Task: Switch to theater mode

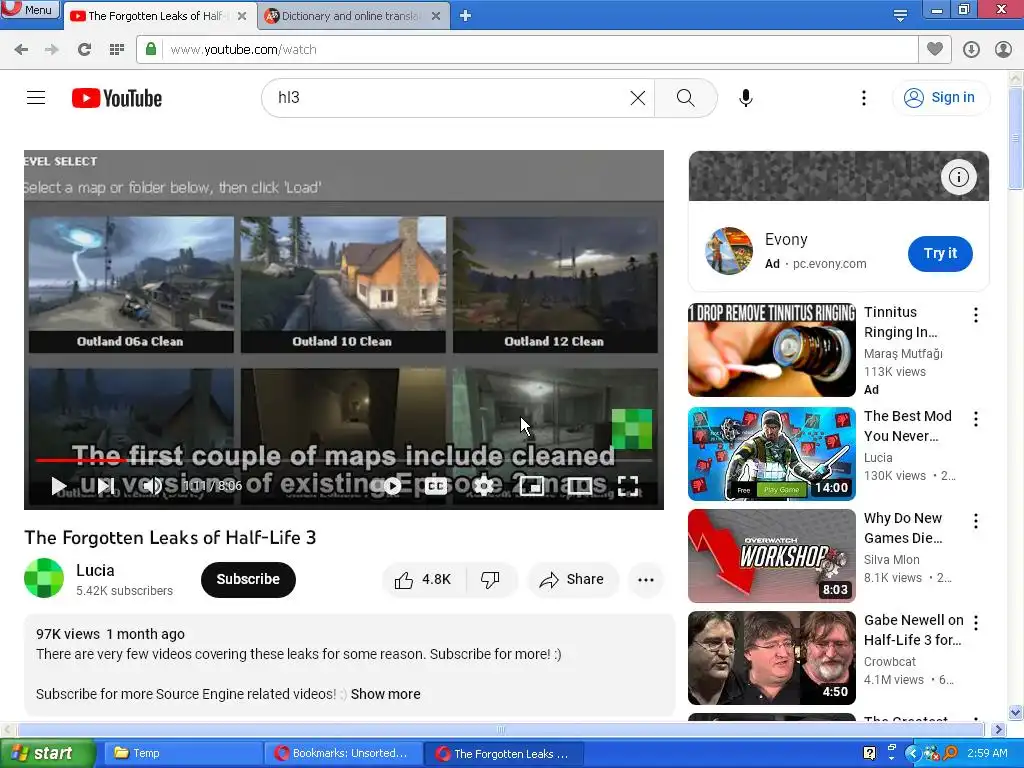Action: tap(579, 485)
